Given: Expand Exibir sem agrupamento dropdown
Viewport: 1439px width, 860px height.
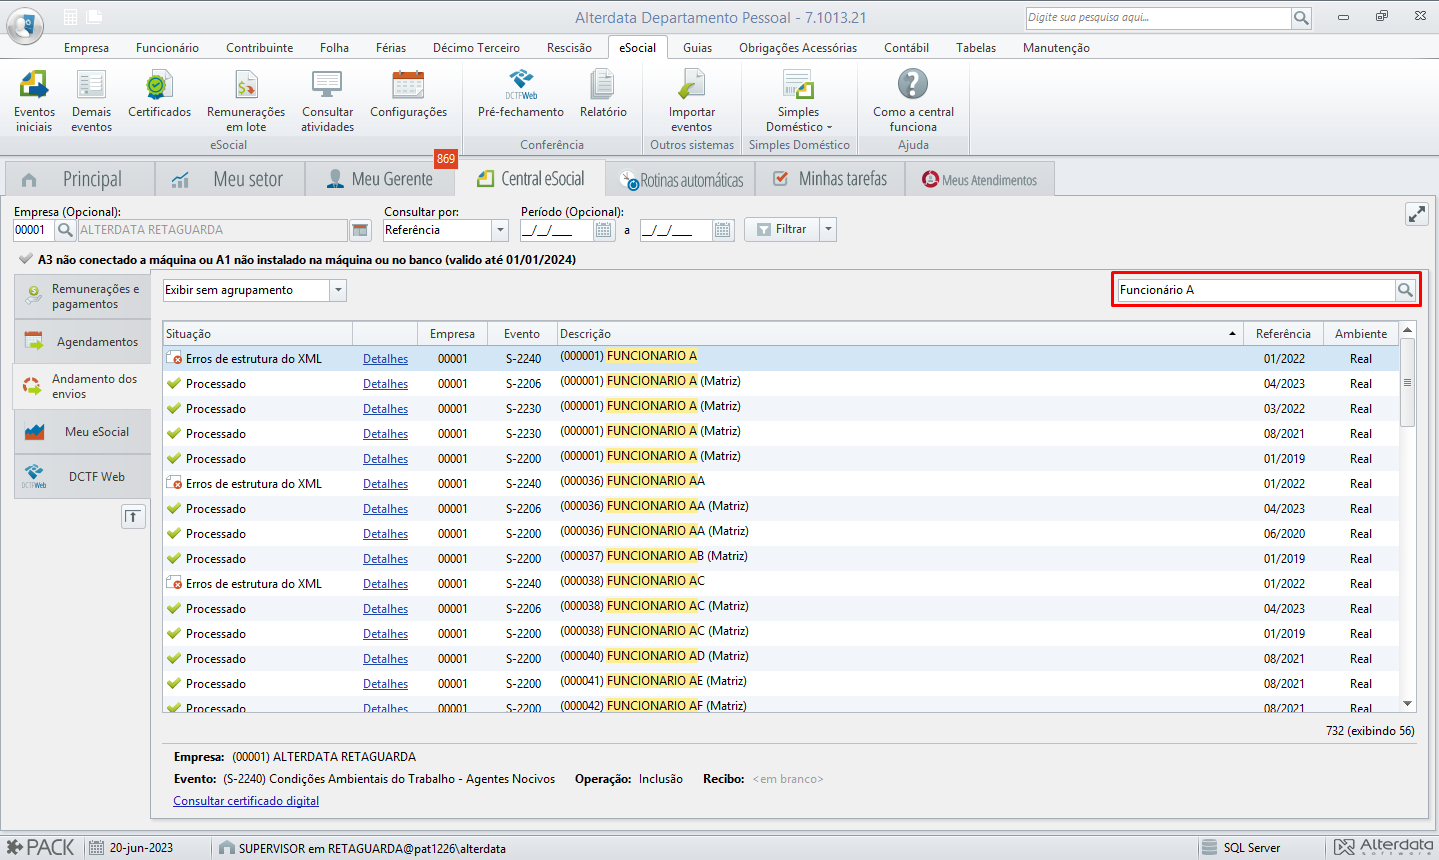Looking at the screenshot, I should click(x=338, y=290).
